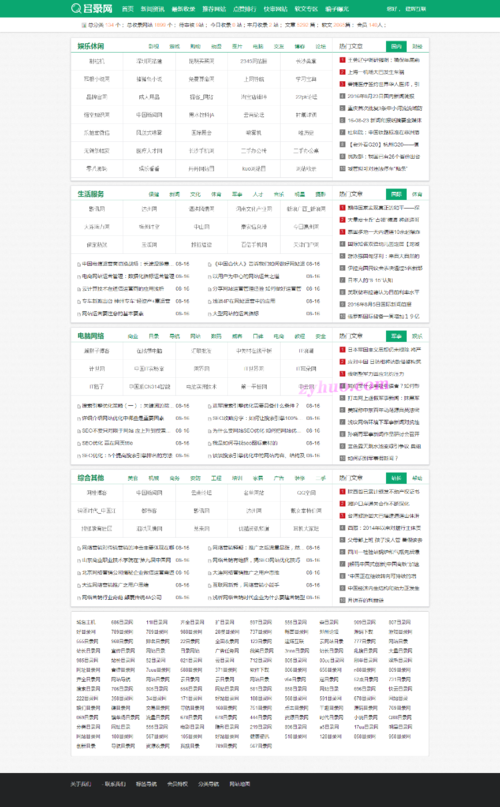Open 联系我们 in the footer
This screenshot has width=500, height=807.
(115, 784)
